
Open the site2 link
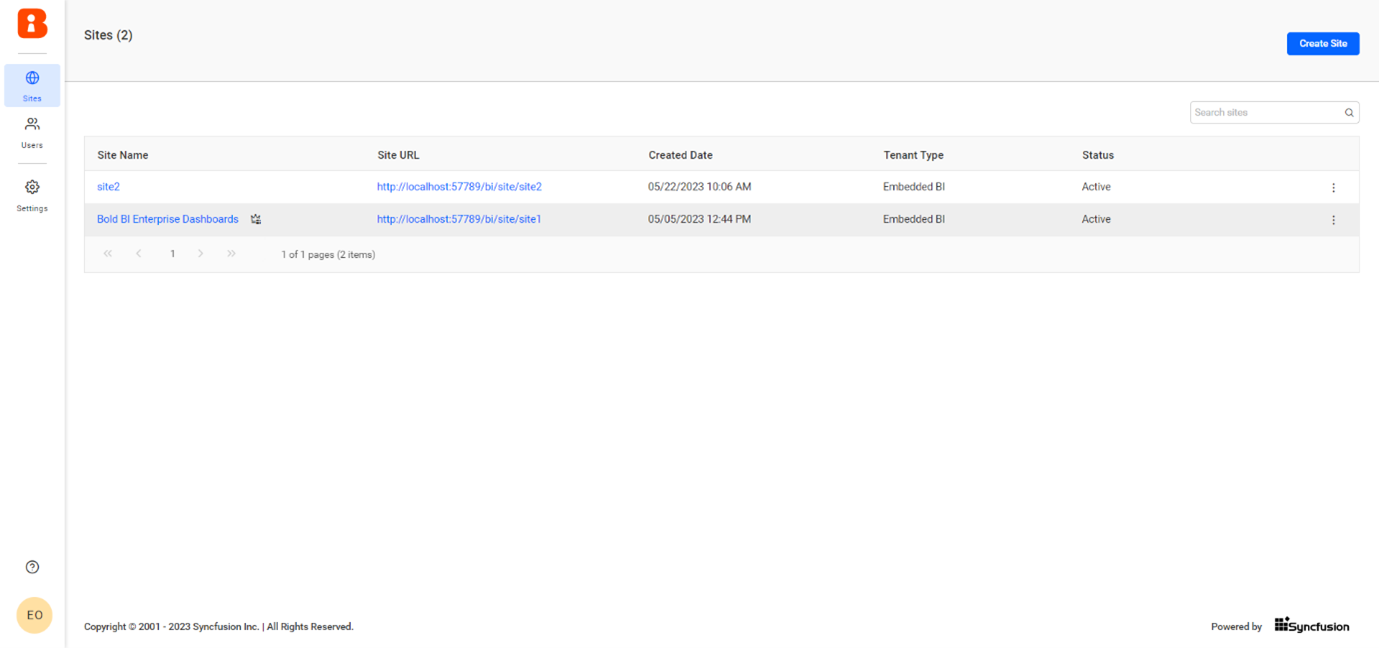click(108, 187)
